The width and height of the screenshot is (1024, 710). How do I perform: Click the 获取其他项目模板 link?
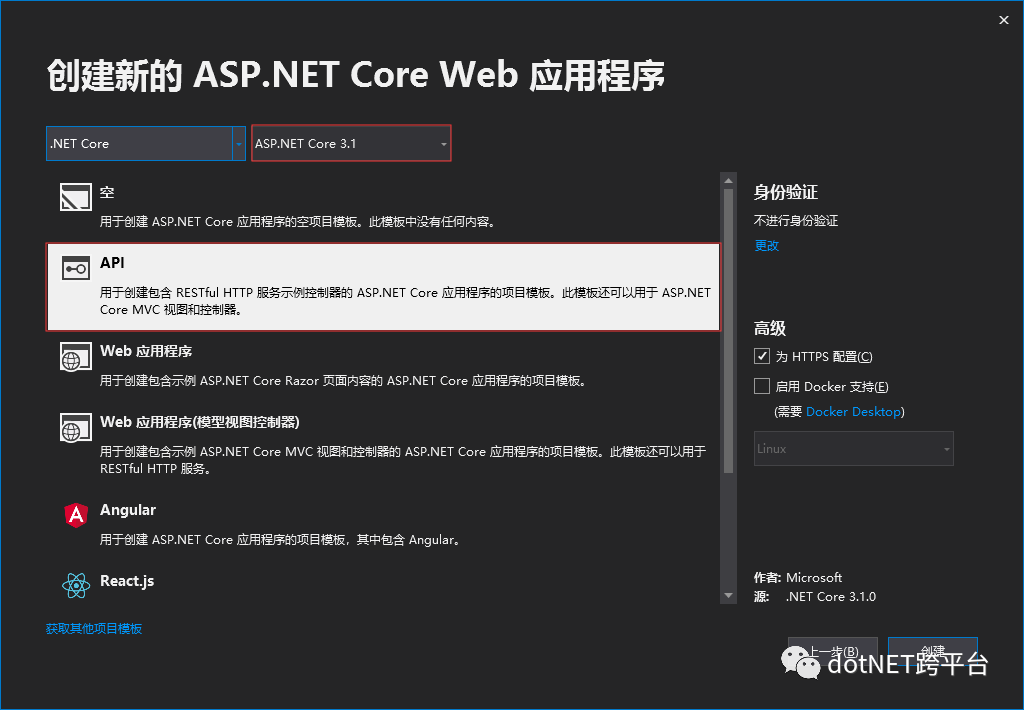coord(94,628)
